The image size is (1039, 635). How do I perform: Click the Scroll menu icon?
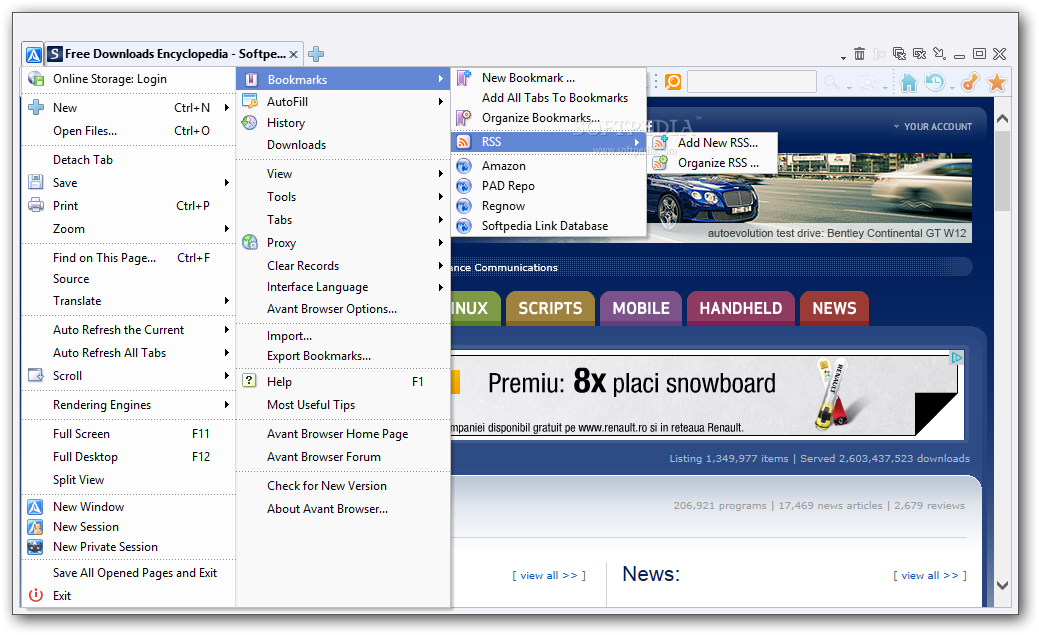click(36, 376)
